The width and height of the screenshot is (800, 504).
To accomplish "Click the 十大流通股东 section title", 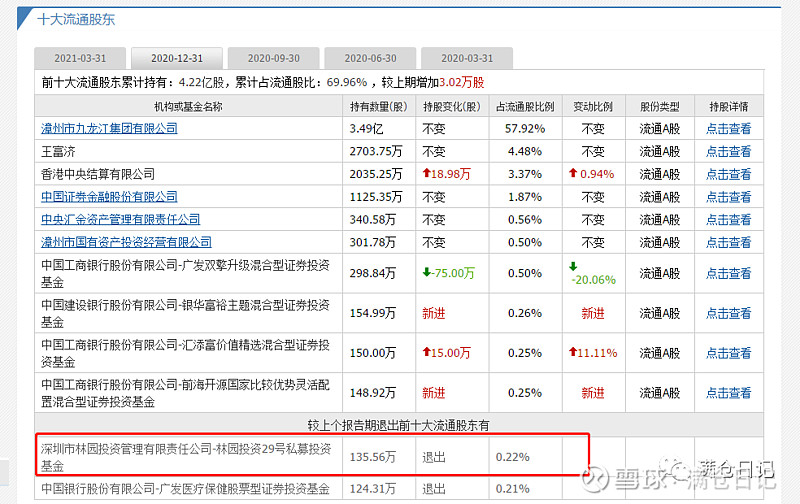I will (76, 19).
